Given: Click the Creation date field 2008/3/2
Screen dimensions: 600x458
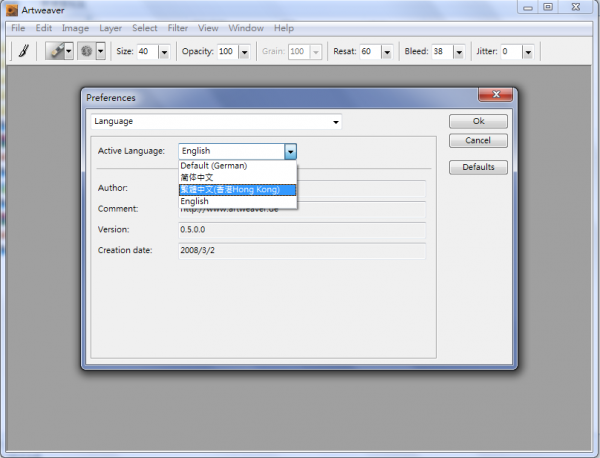Looking at the screenshot, I should pos(302,250).
